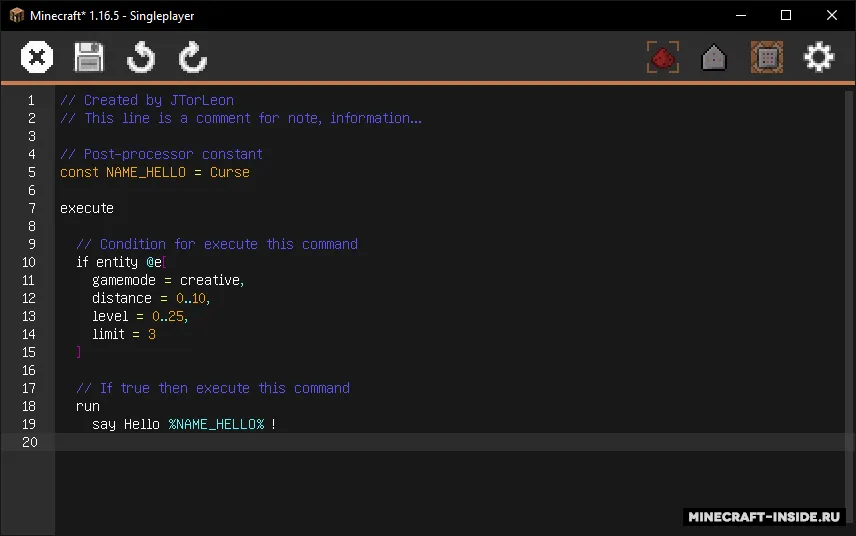
Task: Click line number 20 in the gutter
Action: point(30,442)
